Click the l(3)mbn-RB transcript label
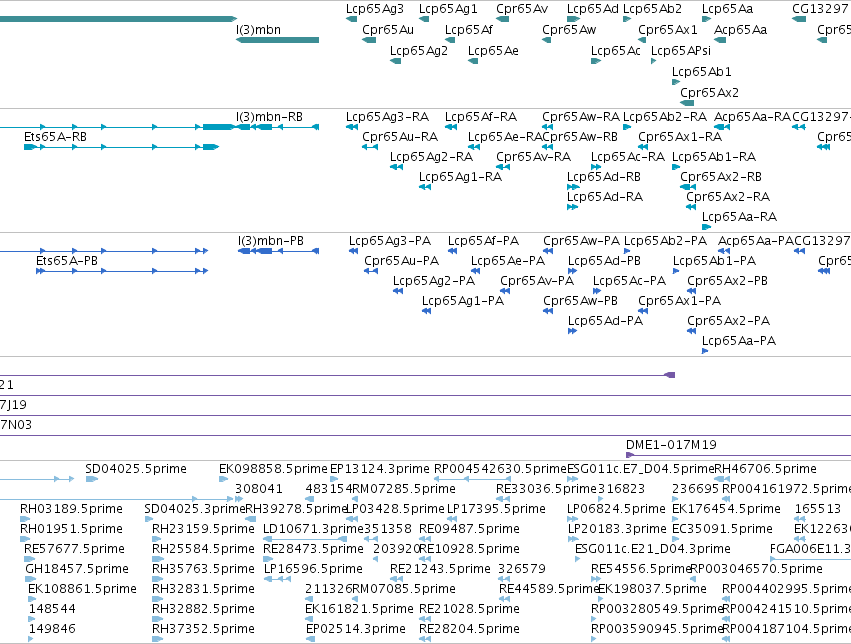The width and height of the screenshot is (851, 644). click(269, 117)
